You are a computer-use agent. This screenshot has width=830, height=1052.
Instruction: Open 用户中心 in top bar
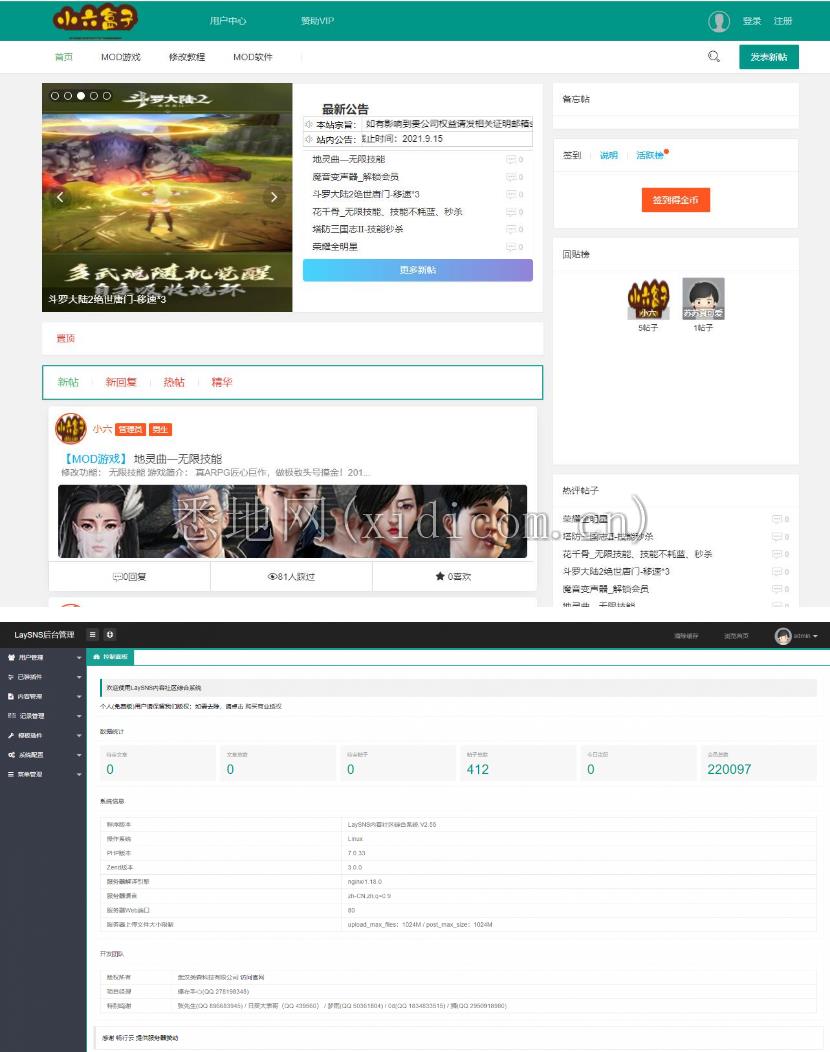point(228,21)
